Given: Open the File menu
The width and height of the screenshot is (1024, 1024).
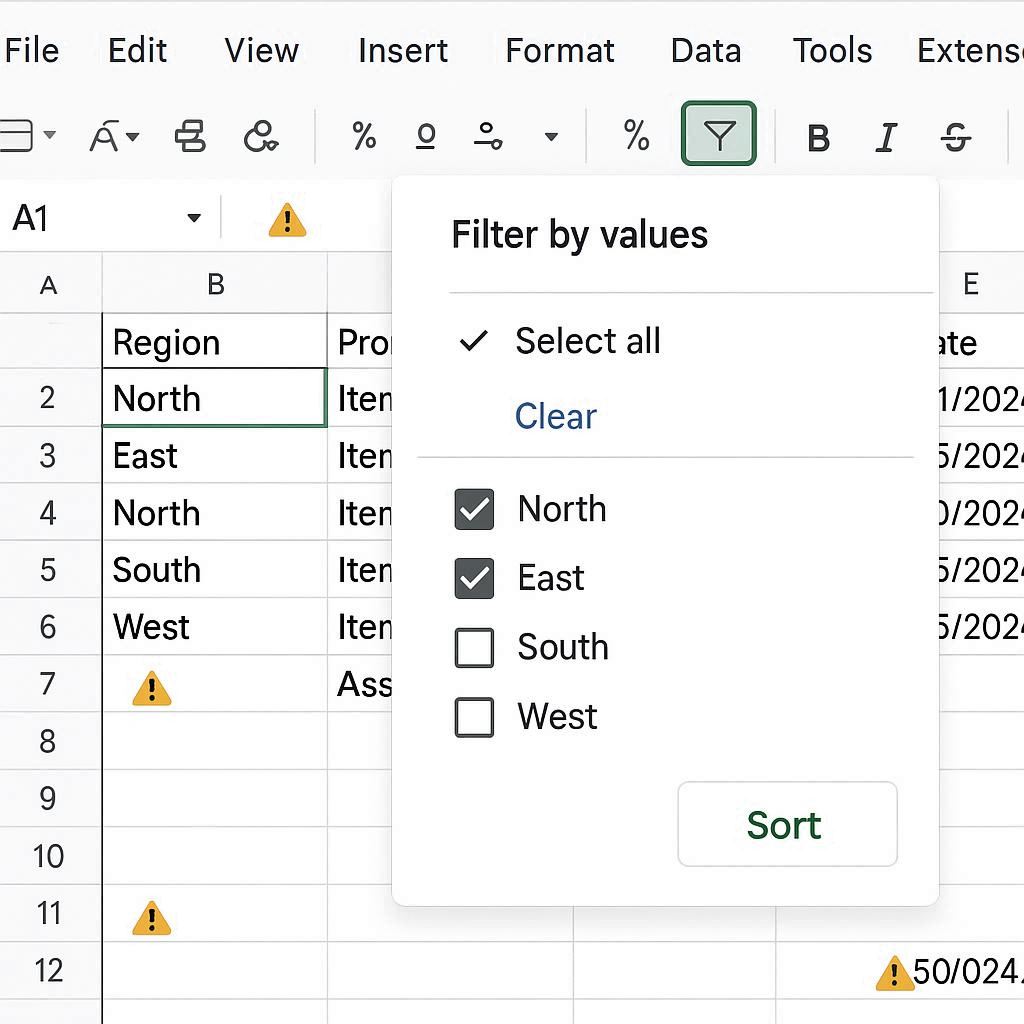Looking at the screenshot, I should tap(31, 51).
